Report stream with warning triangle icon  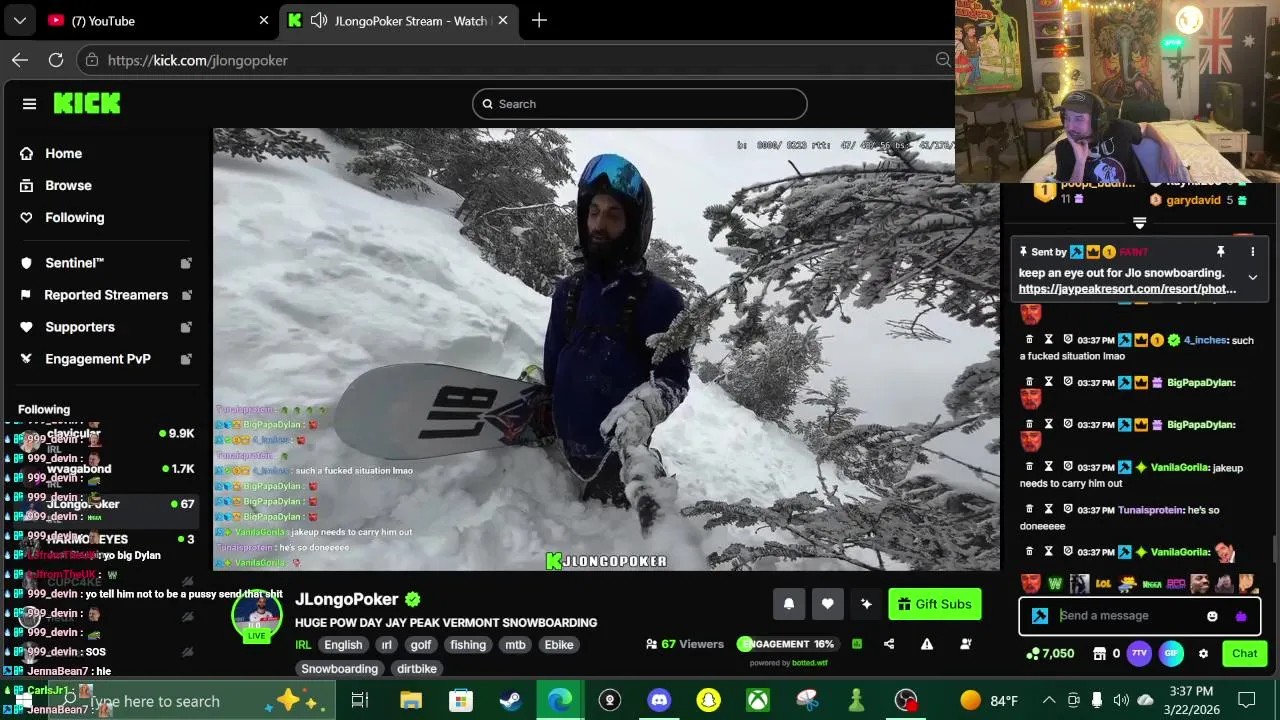pos(927,644)
